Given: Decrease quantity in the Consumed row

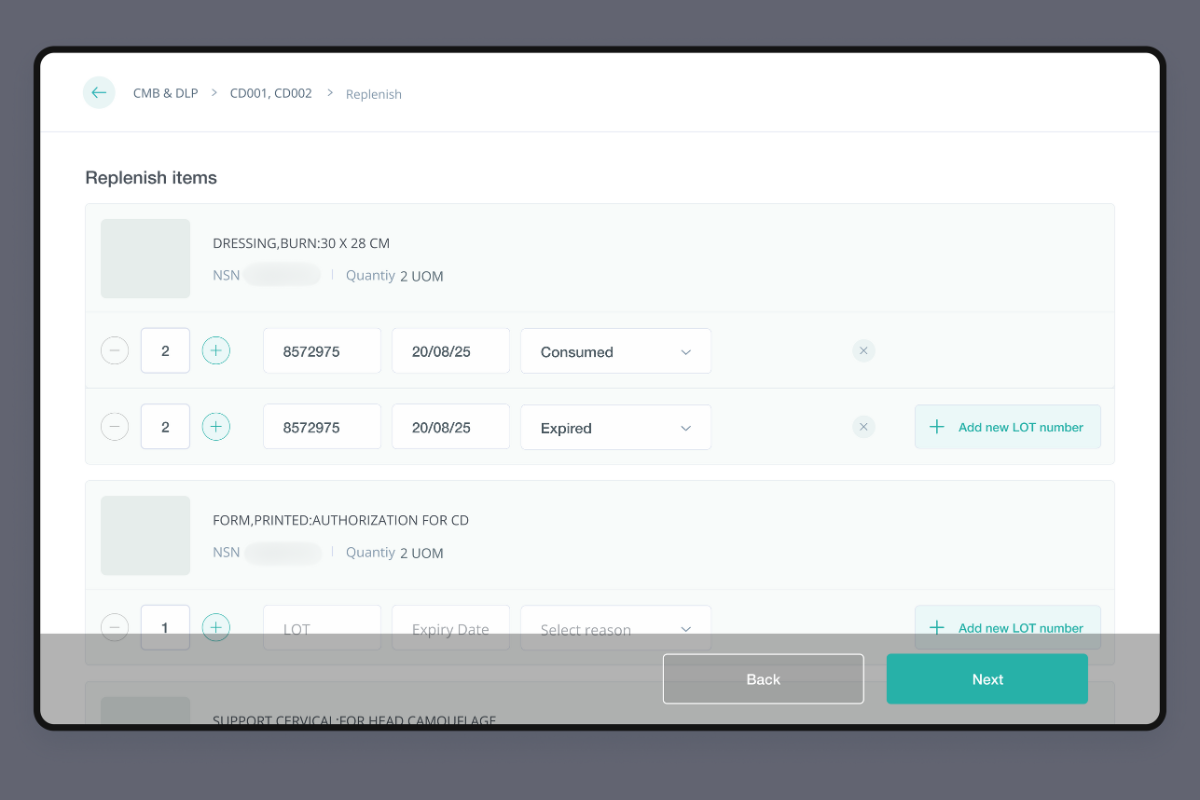Looking at the screenshot, I should 115,350.
